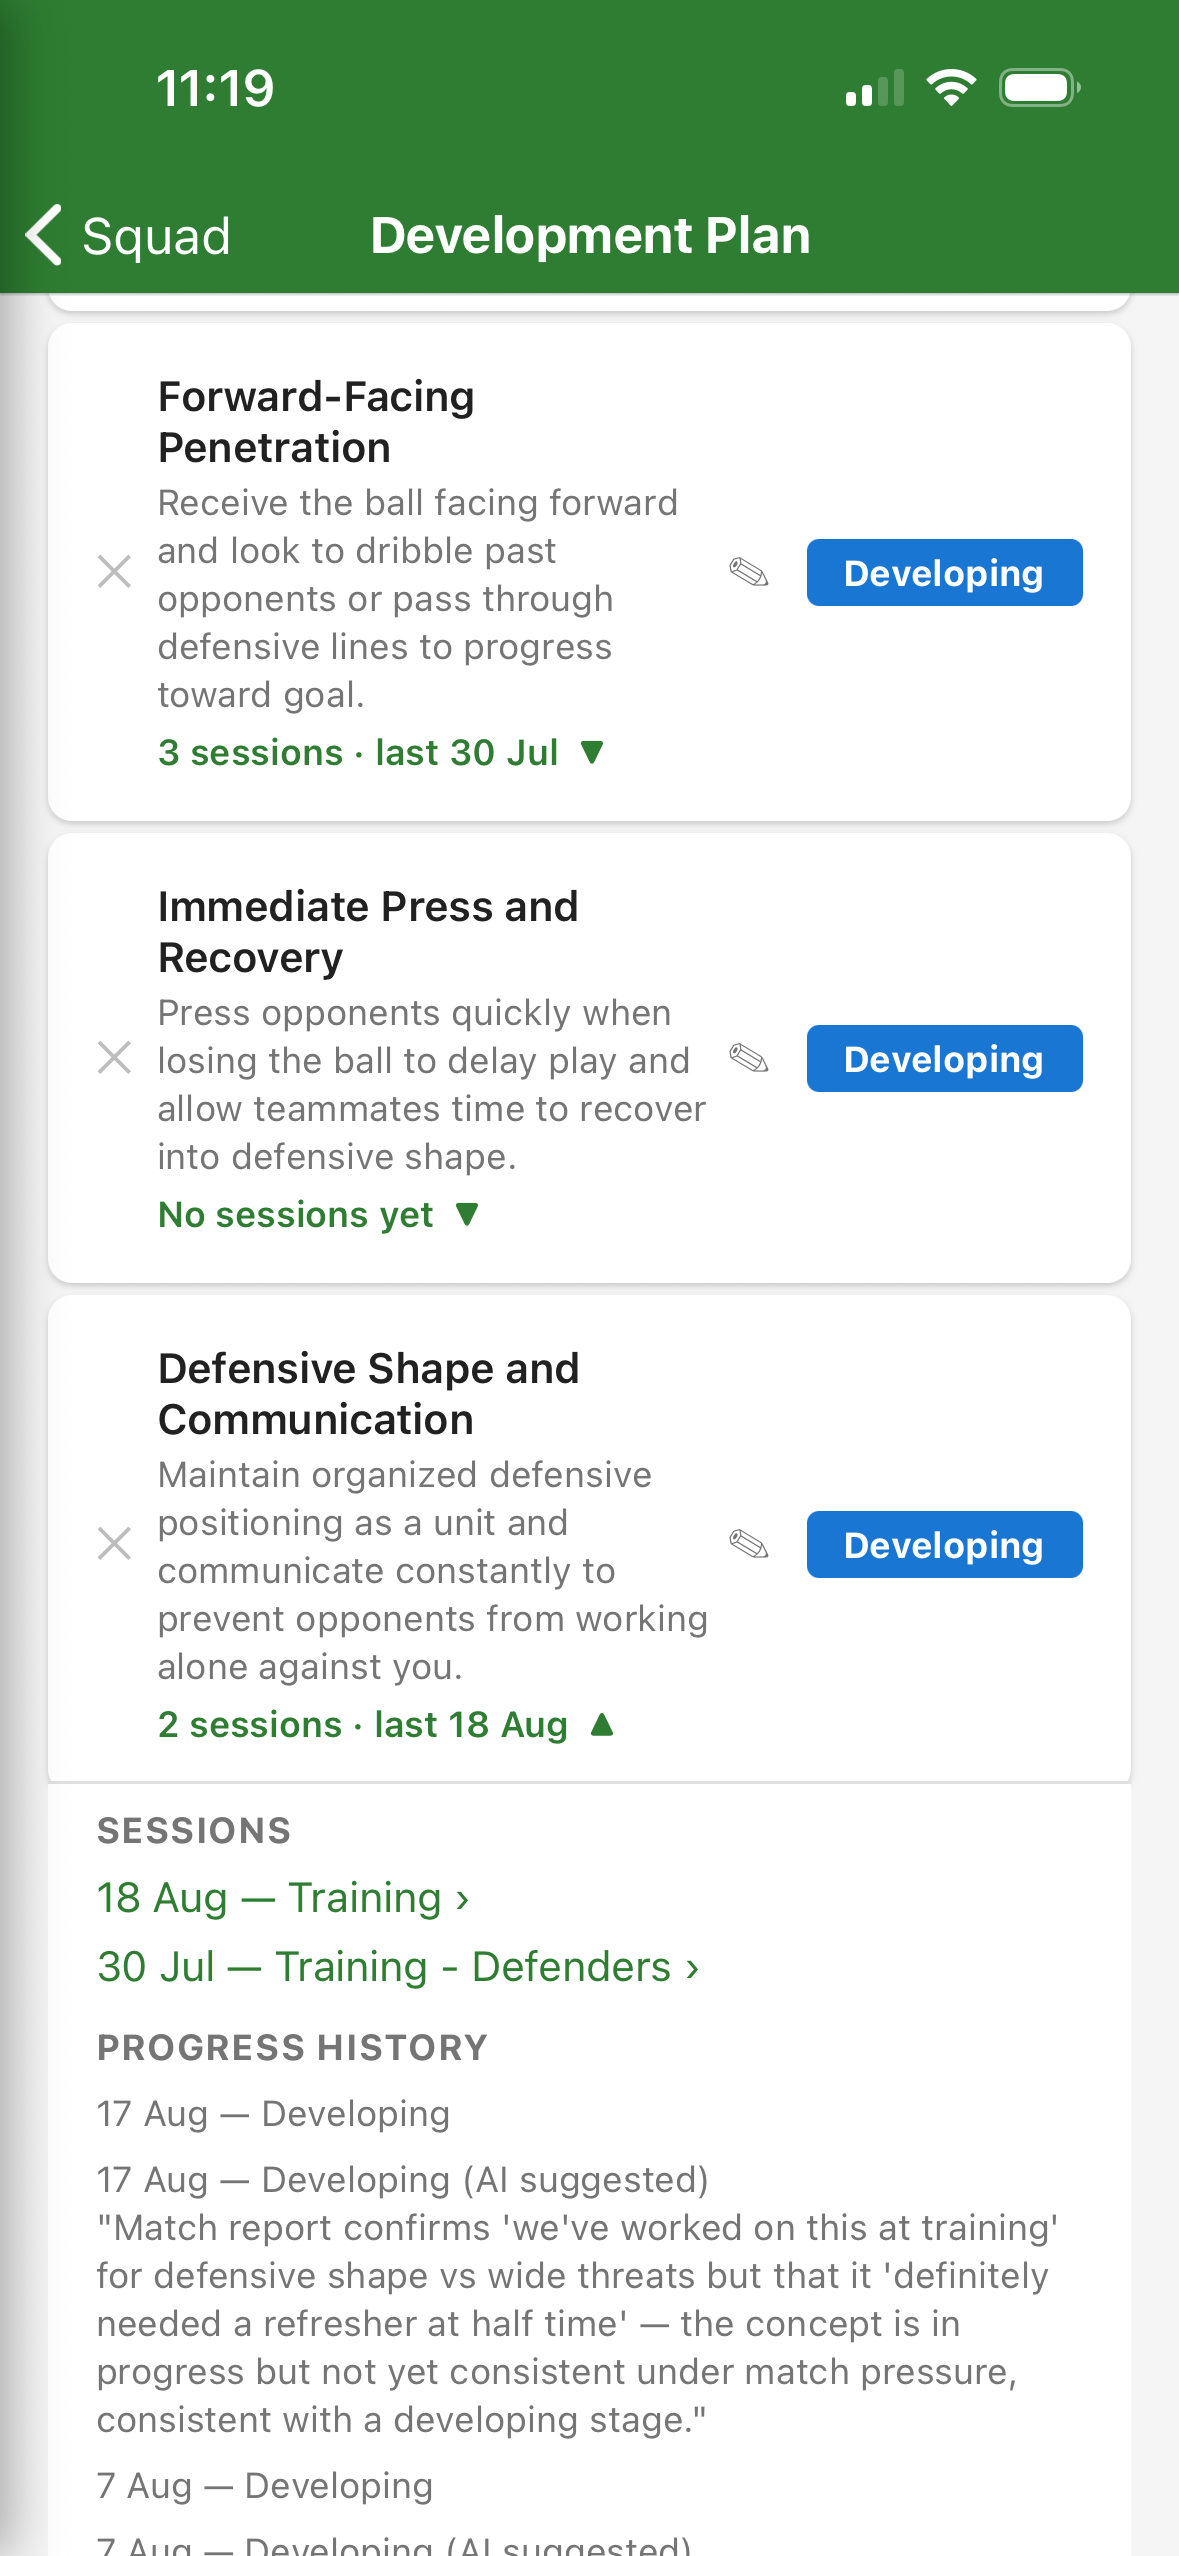Tap the battery status icon

tap(1040, 88)
